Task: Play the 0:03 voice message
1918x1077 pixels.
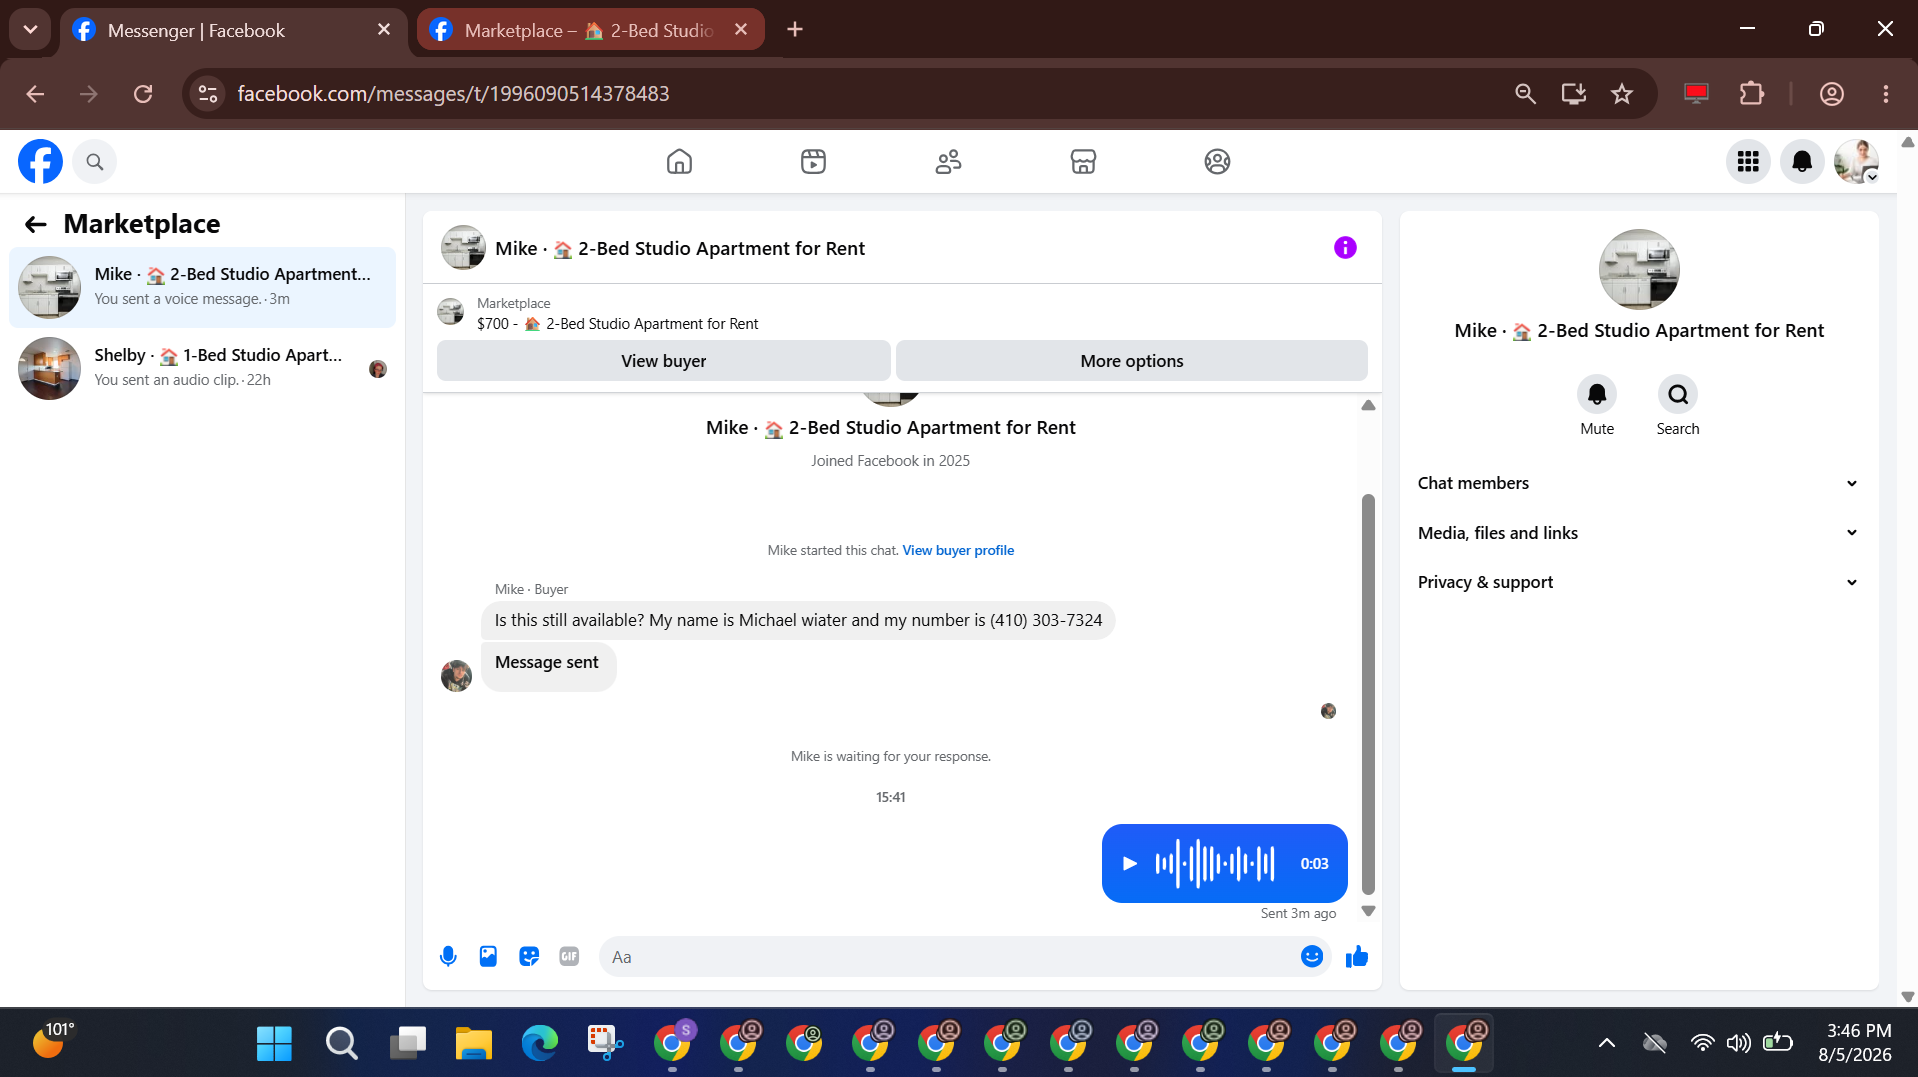Action: click(x=1130, y=863)
